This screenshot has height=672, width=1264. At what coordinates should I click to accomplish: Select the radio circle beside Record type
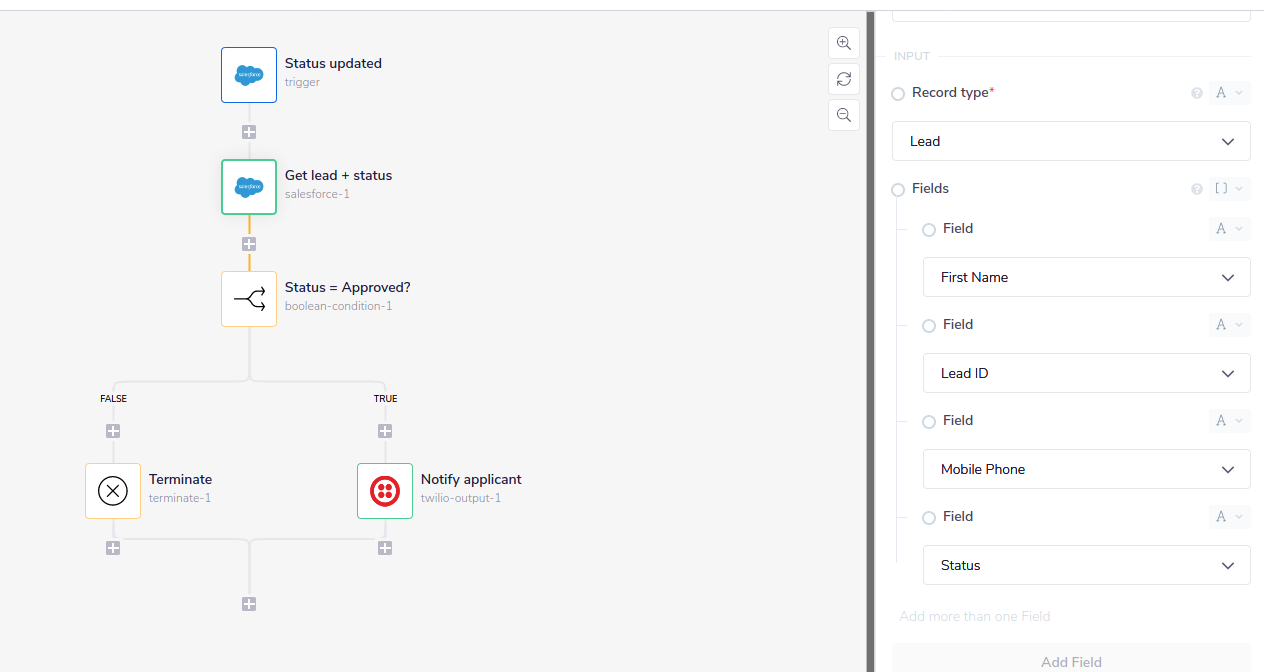point(897,92)
